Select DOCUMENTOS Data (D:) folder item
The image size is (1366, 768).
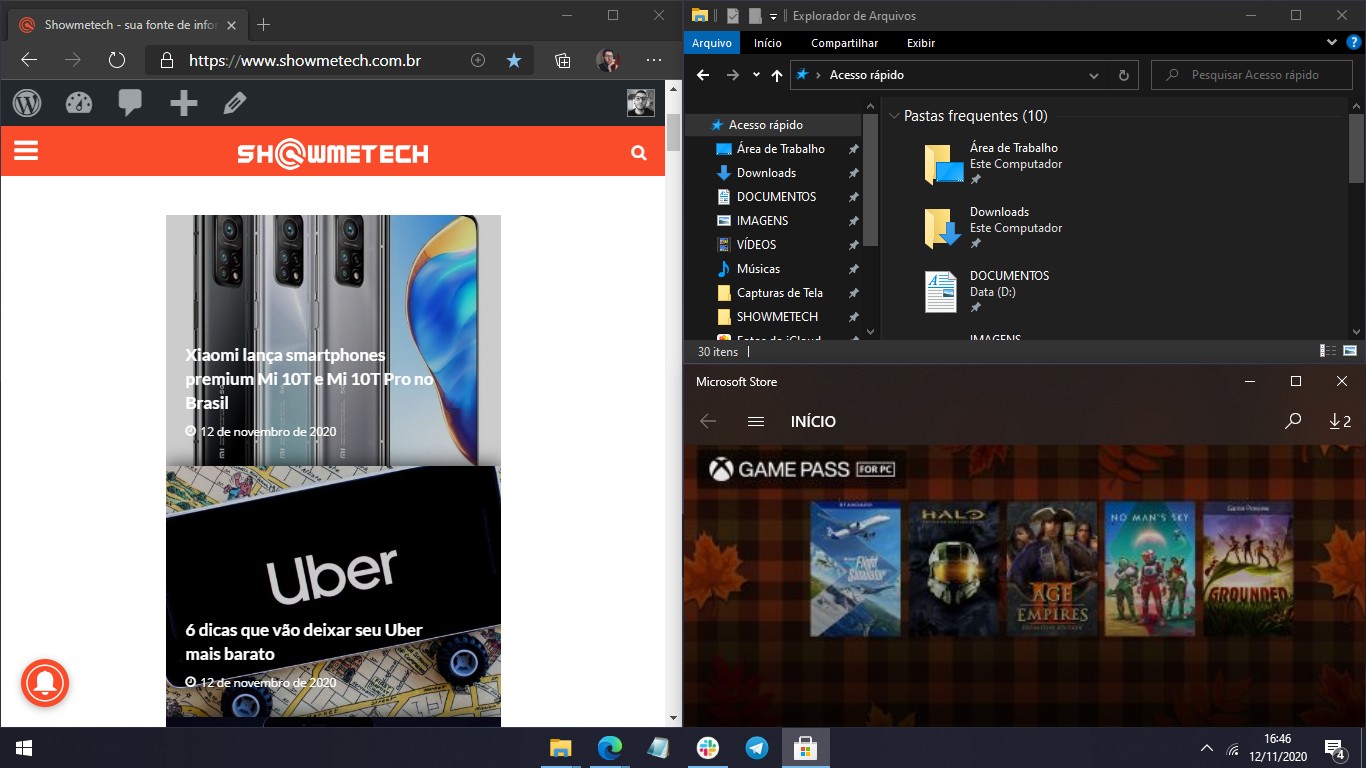point(987,292)
